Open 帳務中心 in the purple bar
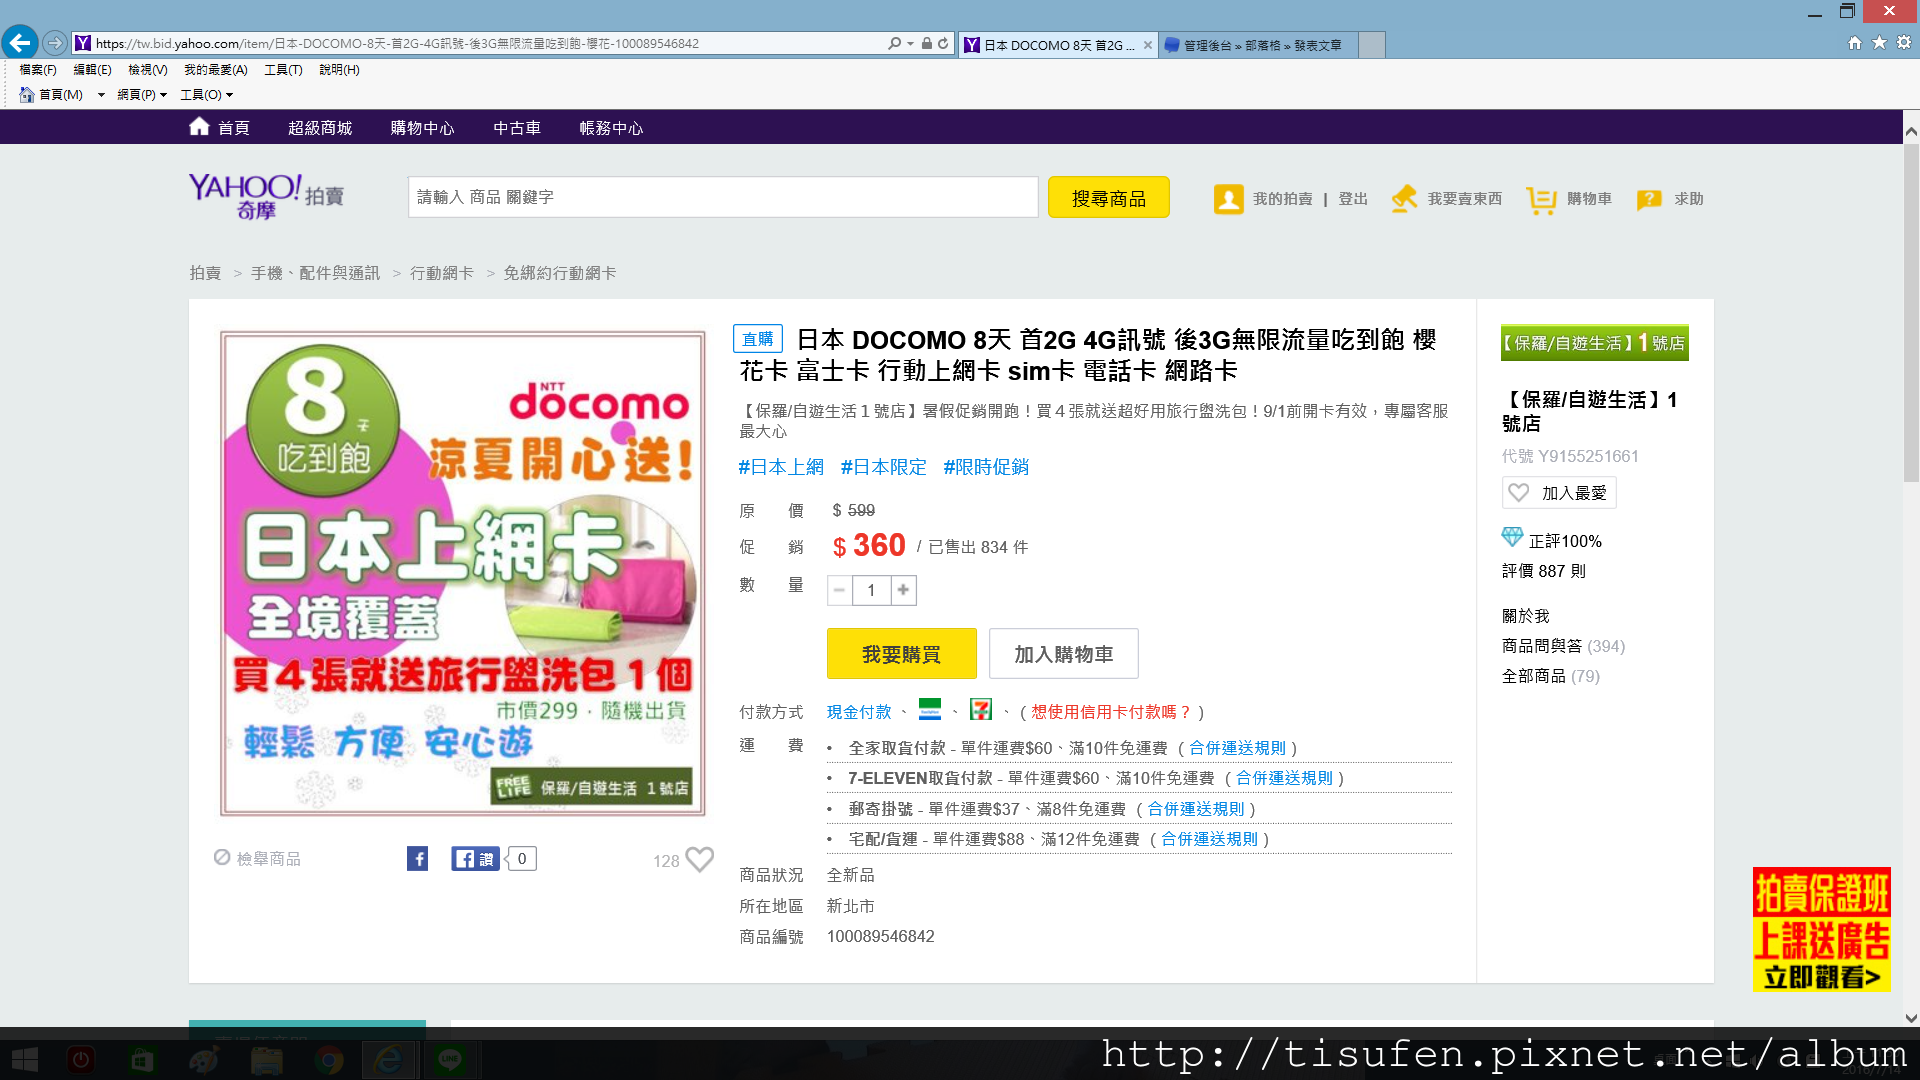The image size is (1920, 1080). tap(611, 128)
